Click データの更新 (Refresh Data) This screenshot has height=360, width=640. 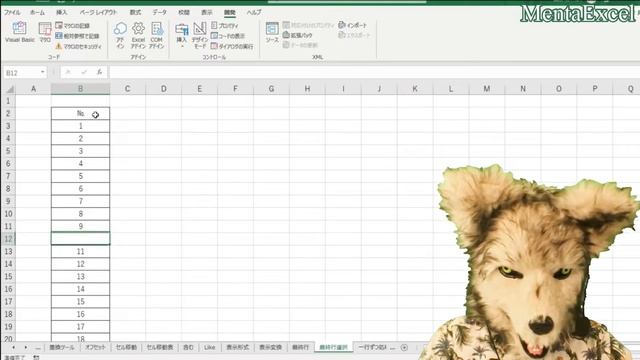tap(300, 45)
